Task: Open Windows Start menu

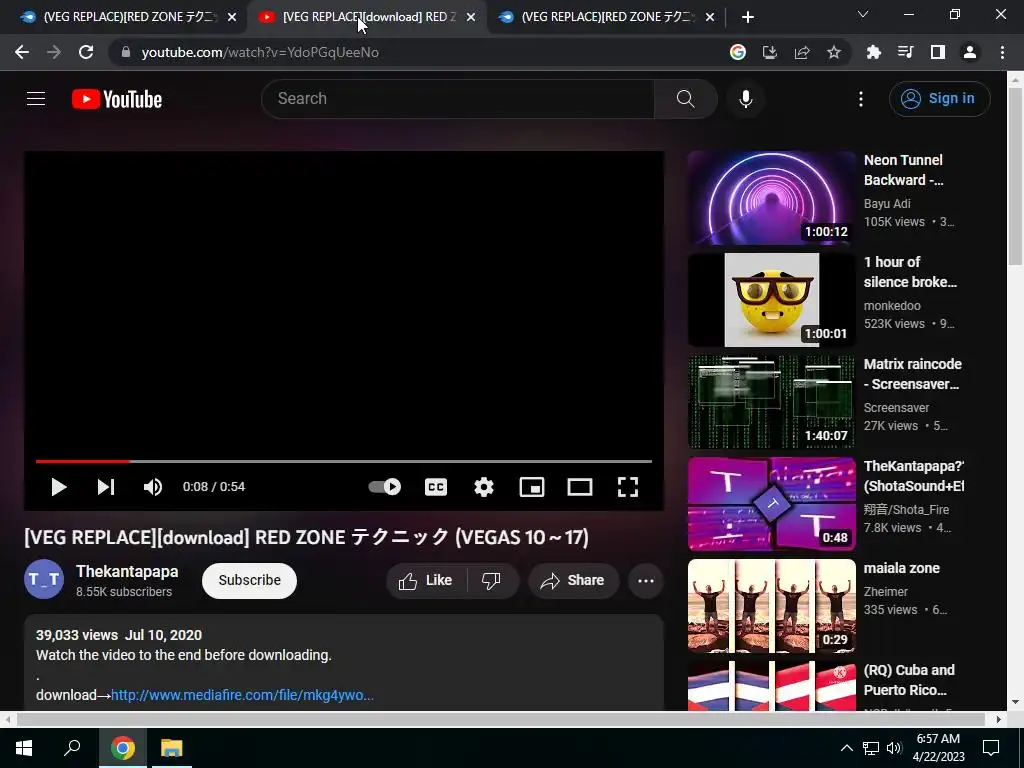Action: 24,748
